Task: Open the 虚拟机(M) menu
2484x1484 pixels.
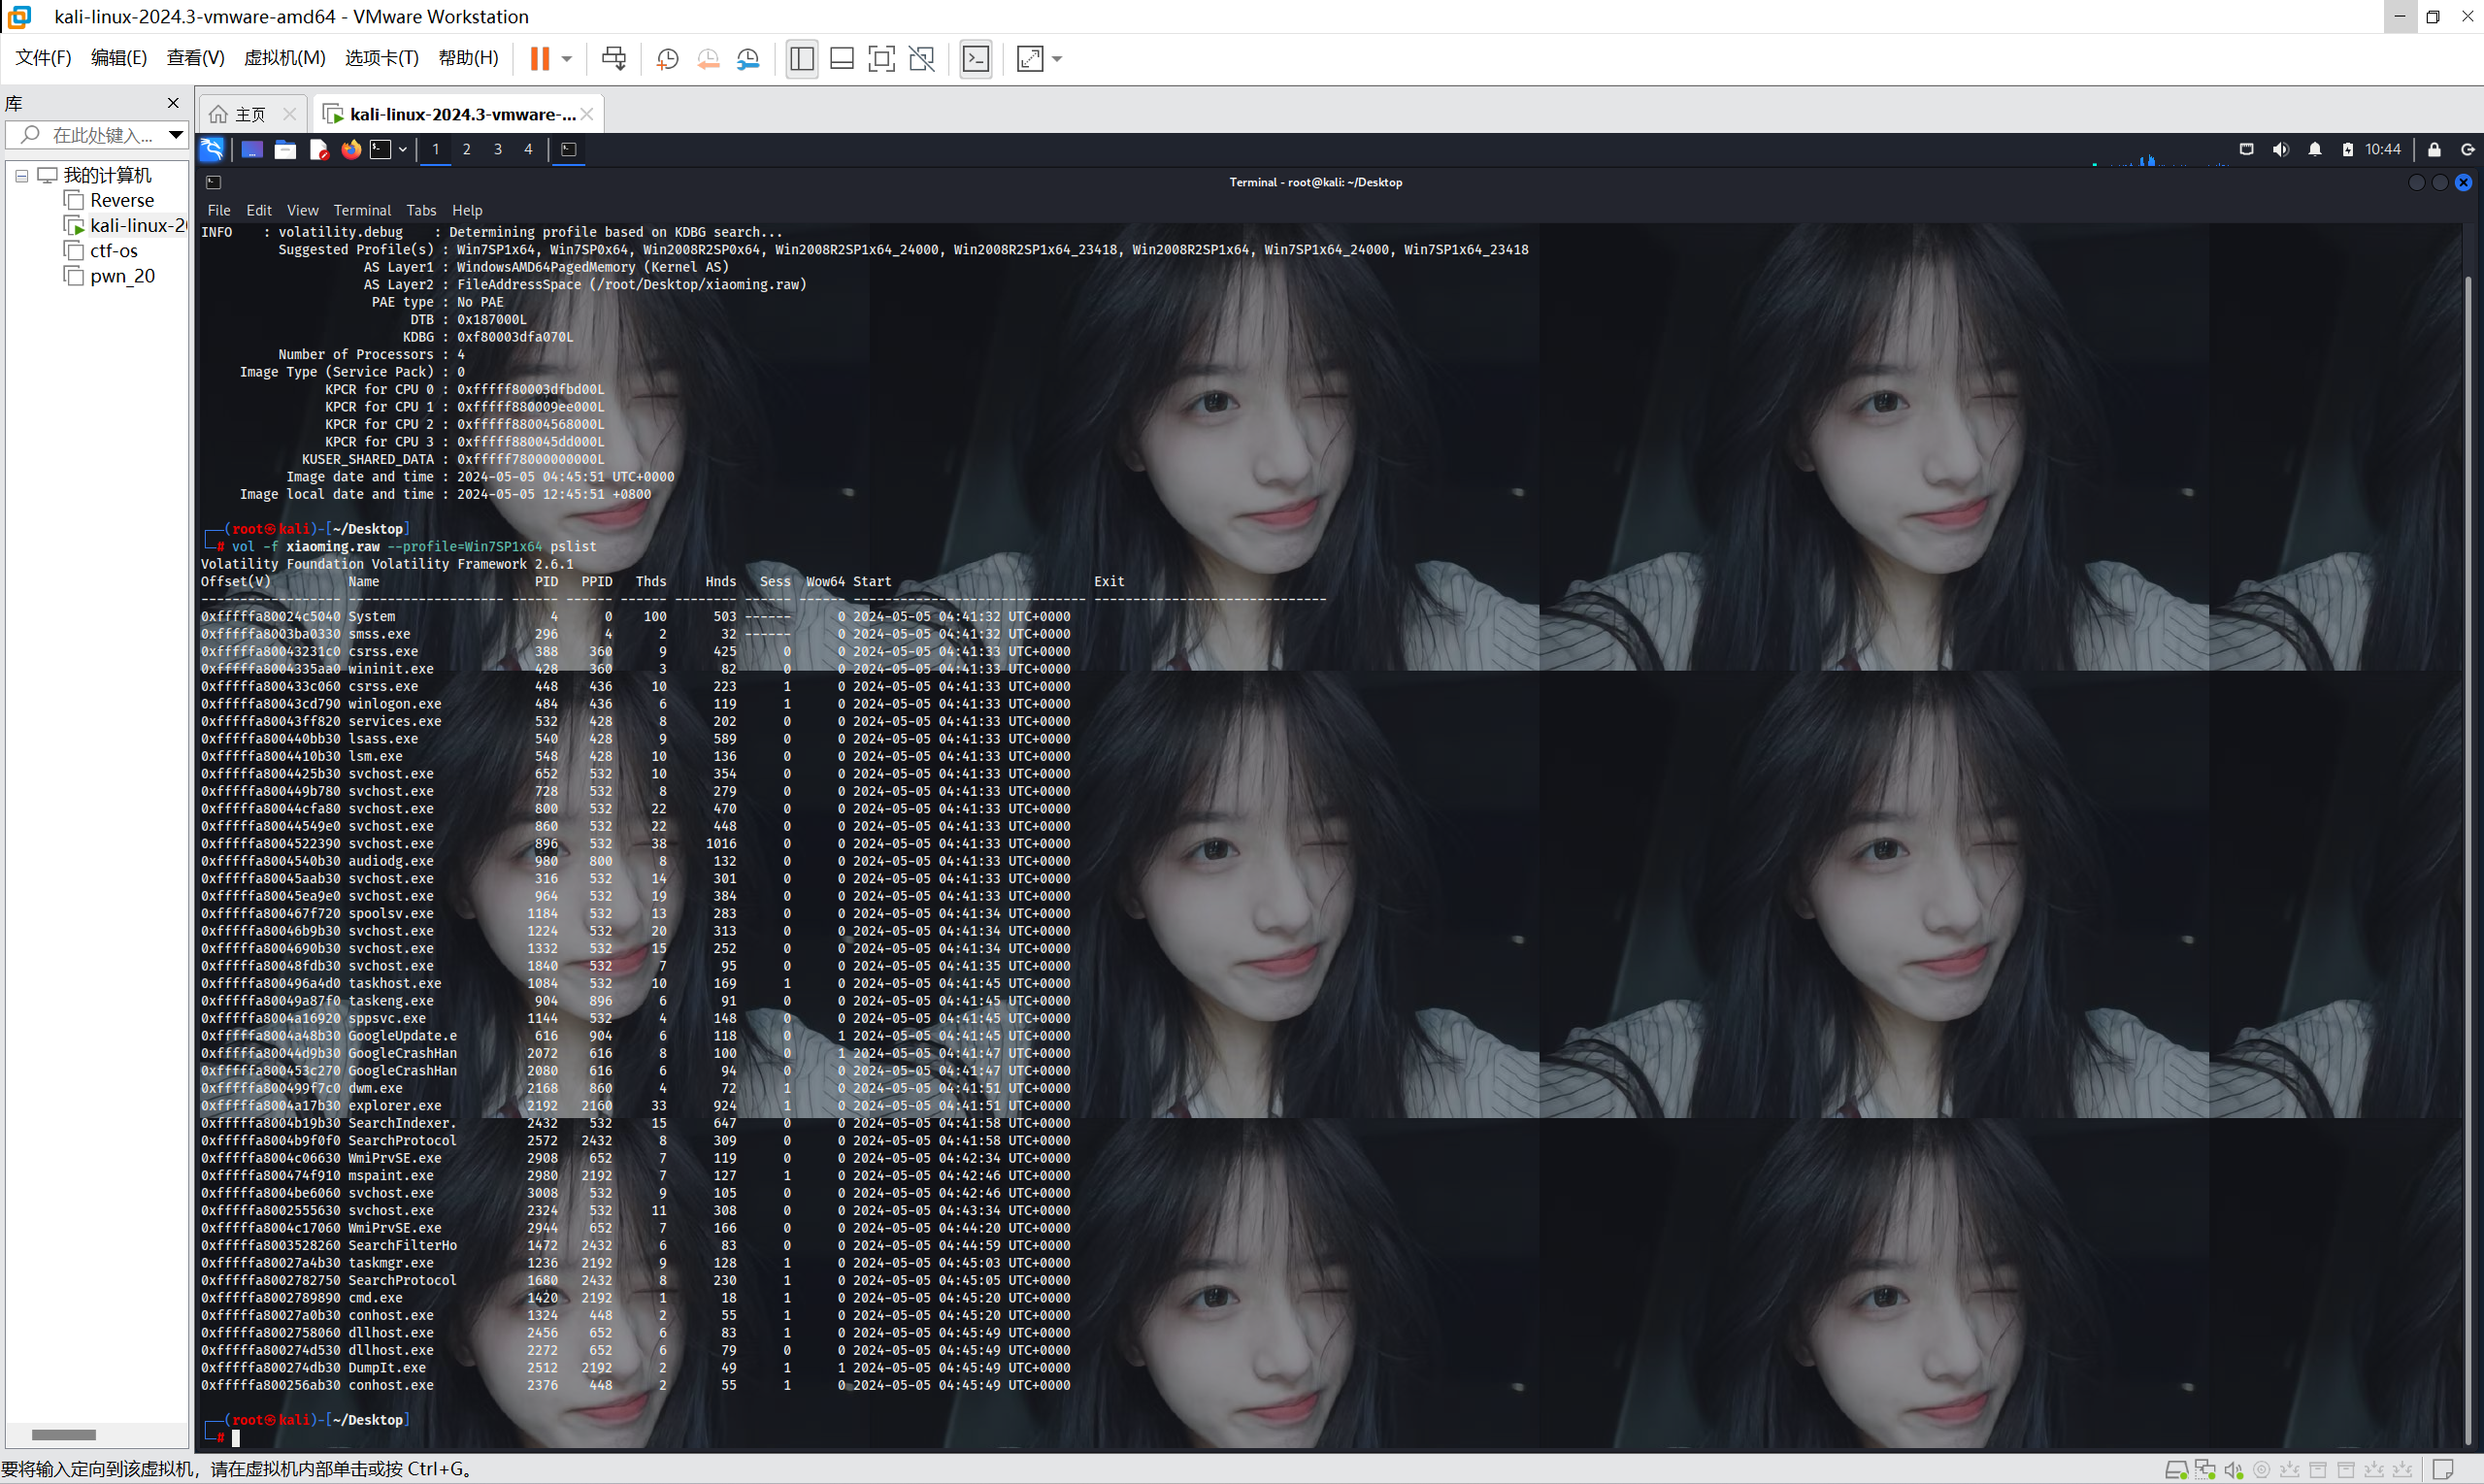Action: (x=284, y=58)
